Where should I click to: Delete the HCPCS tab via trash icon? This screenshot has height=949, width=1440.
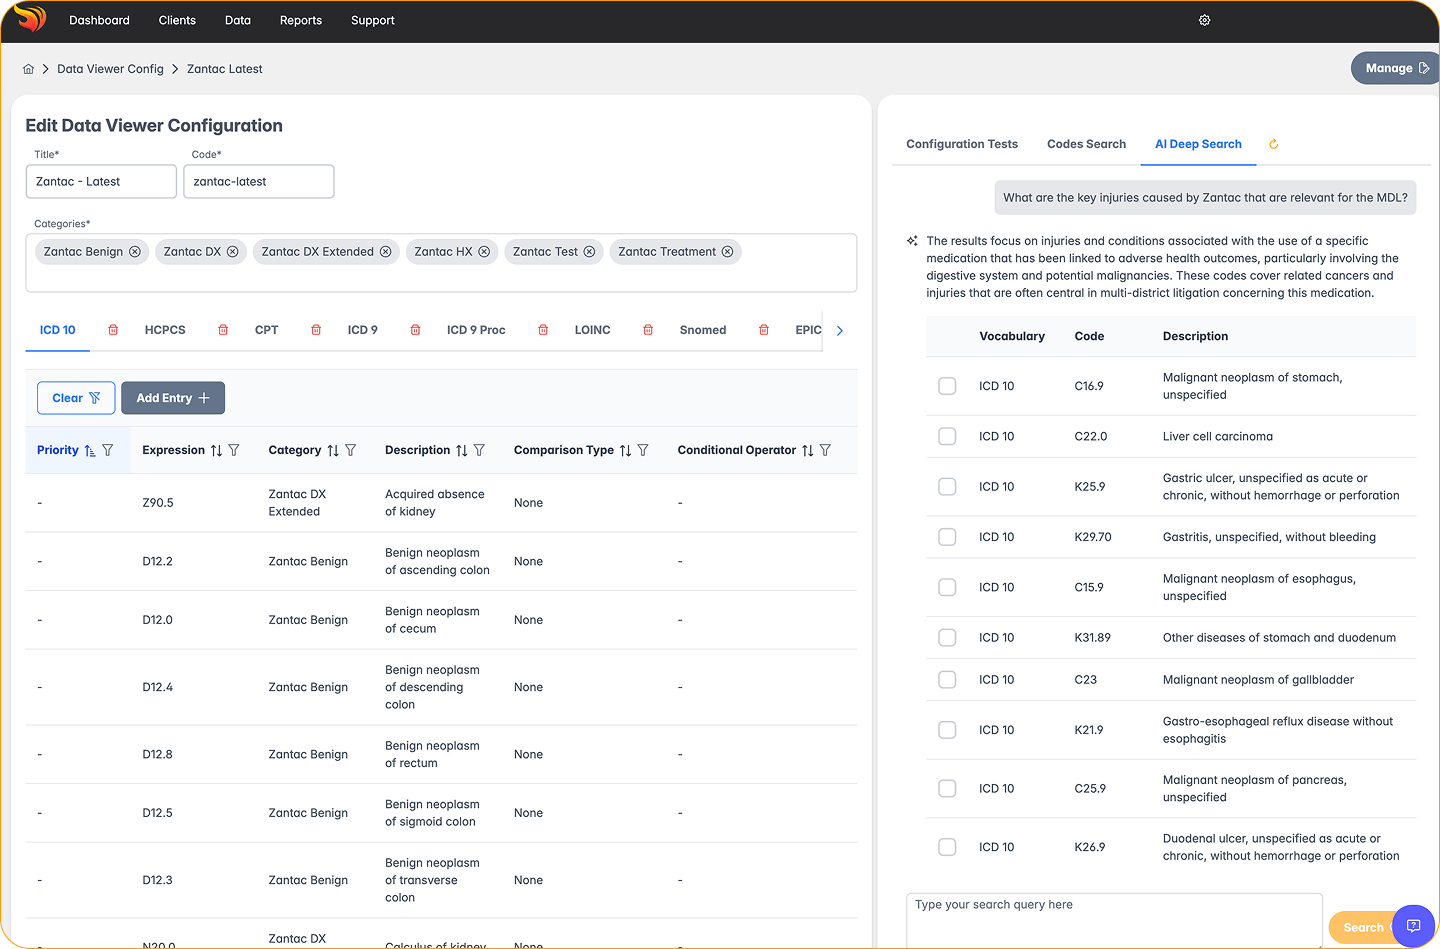click(x=223, y=330)
